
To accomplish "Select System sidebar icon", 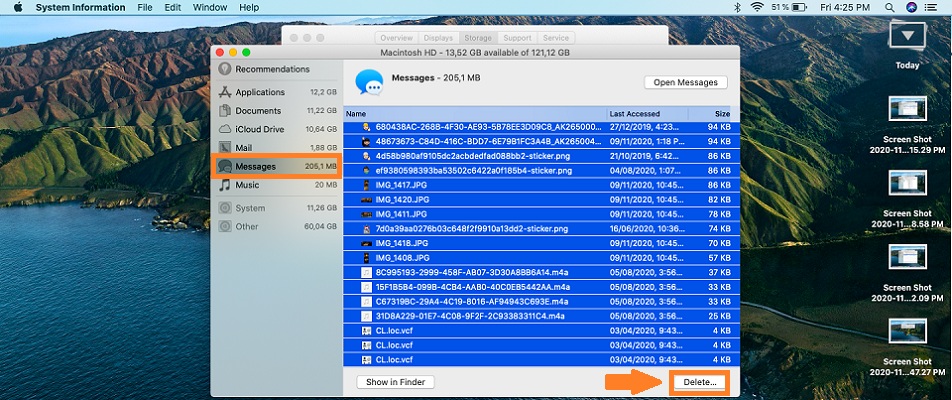I will [x=225, y=208].
